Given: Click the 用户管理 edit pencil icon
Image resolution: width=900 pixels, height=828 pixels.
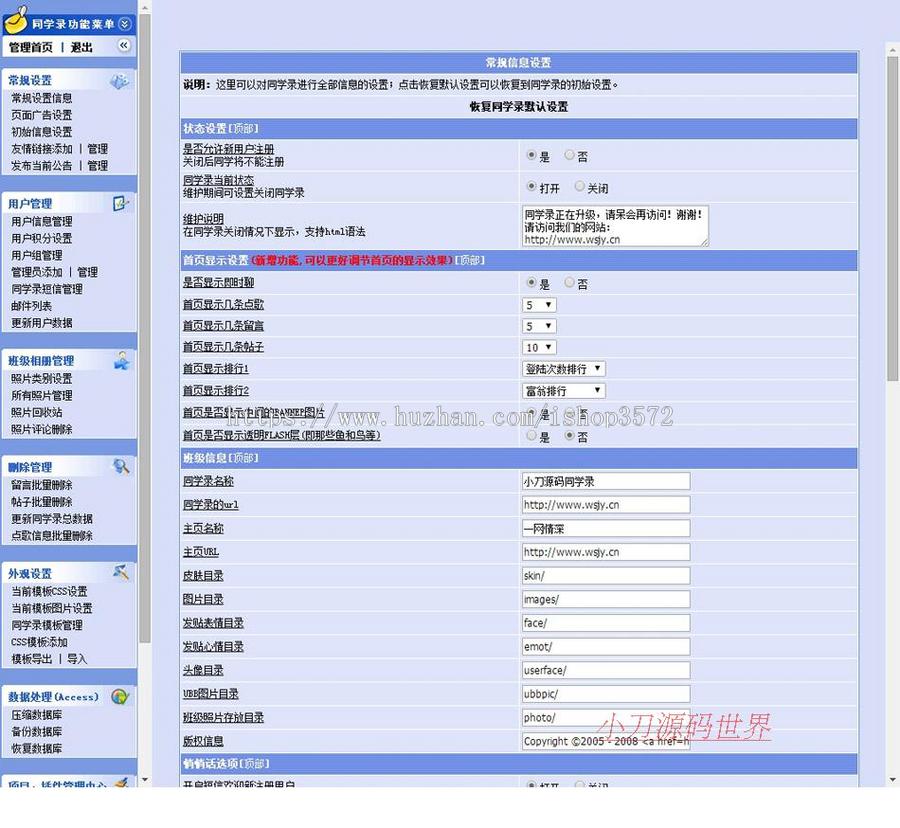Looking at the screenshot, I should coord(121,202).
